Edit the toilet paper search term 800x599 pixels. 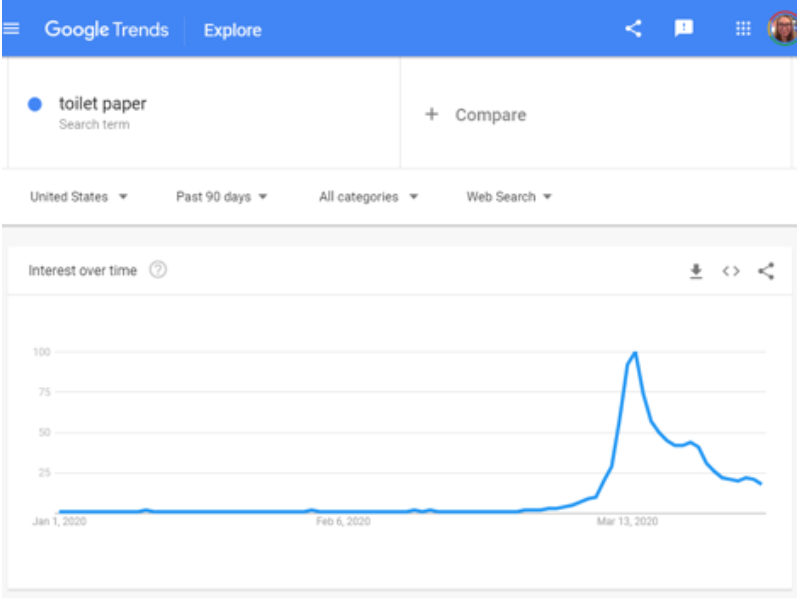(103, 104)
